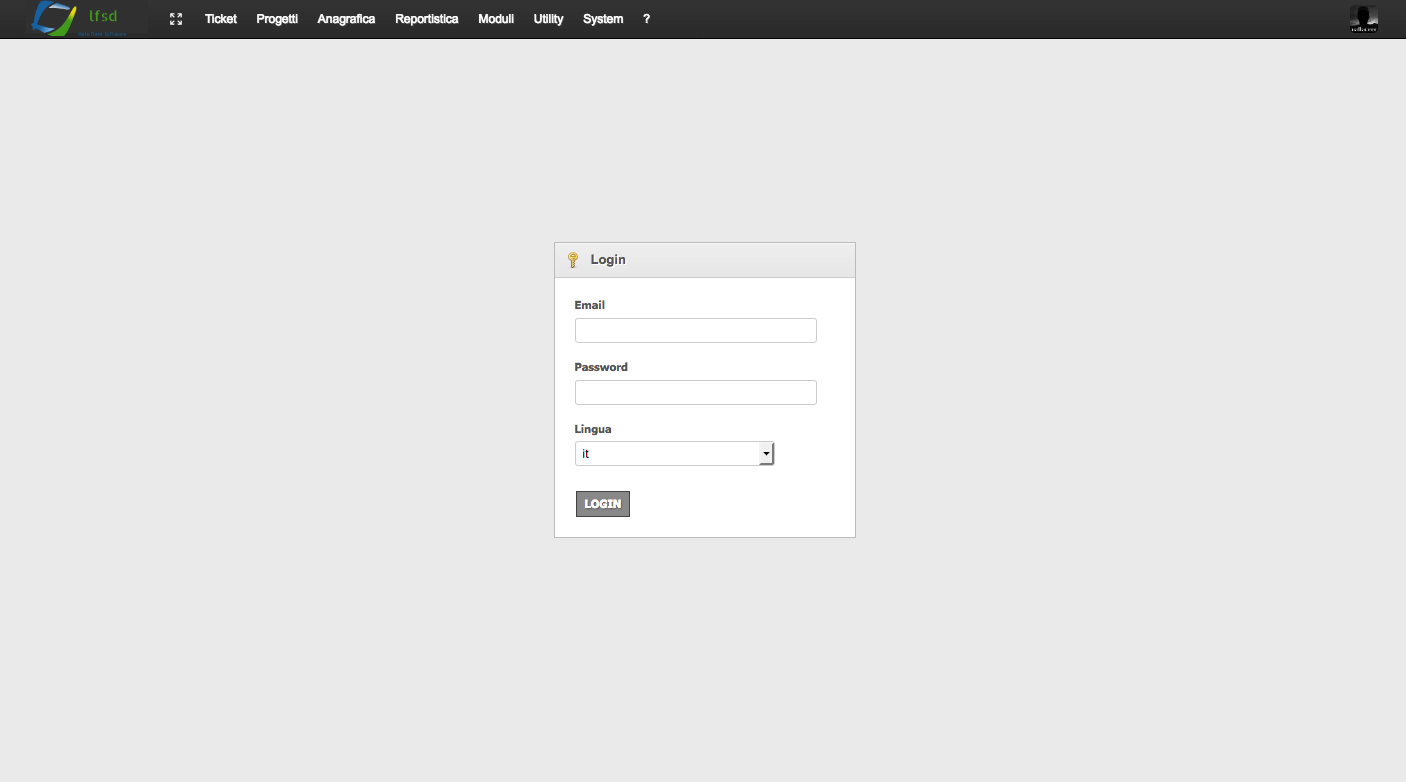Open the Moduli menu

496,18
